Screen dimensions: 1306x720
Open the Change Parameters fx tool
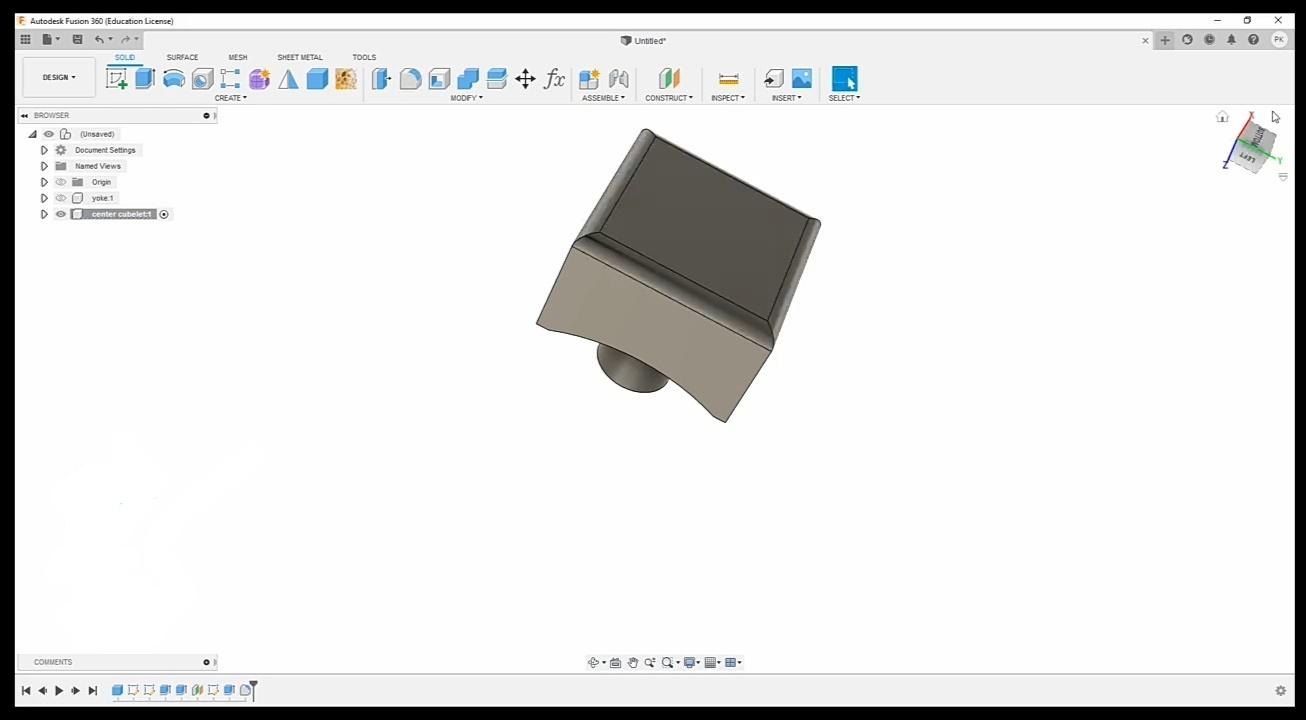554,79
